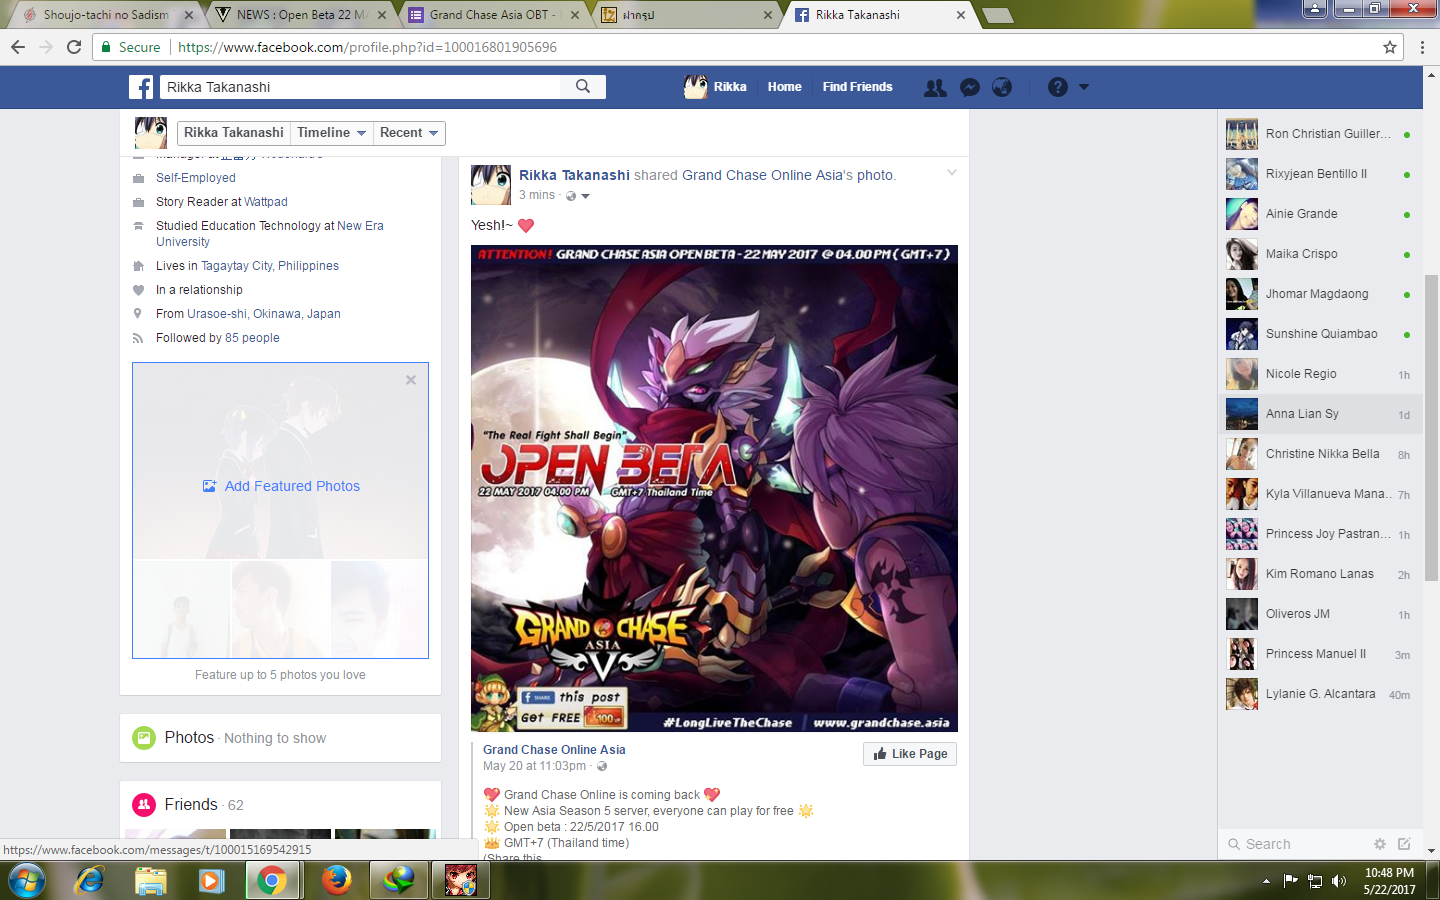Switch to Grand Chase Asia OBT tab

pos(493,15)
